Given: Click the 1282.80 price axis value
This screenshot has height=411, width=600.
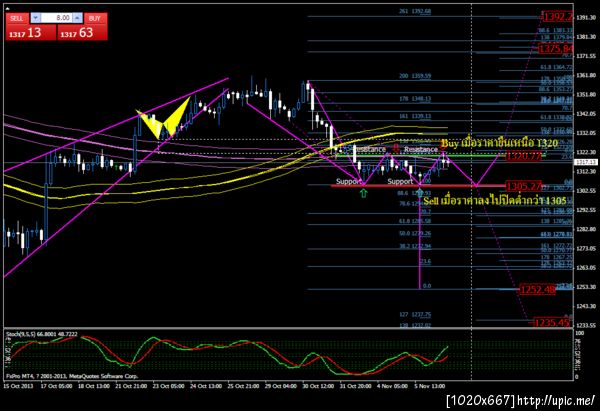Looking at the screenshot, I should [586, 229].
